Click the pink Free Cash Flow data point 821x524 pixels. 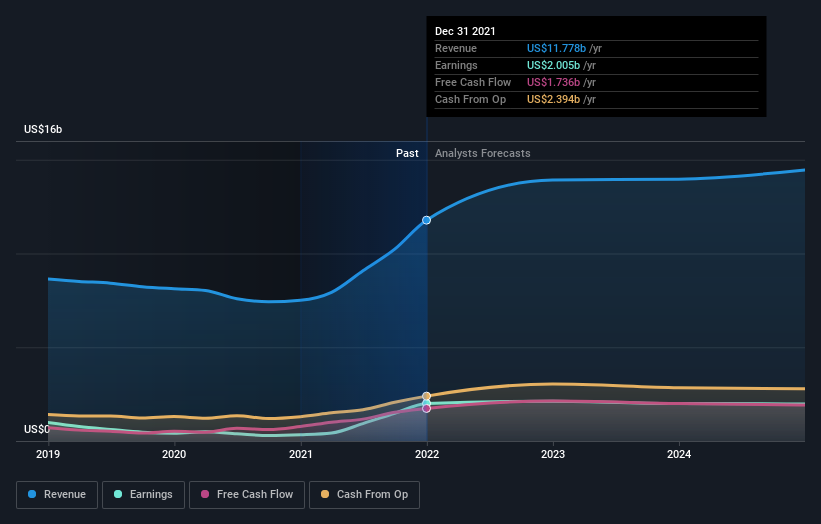click(427, 408)
